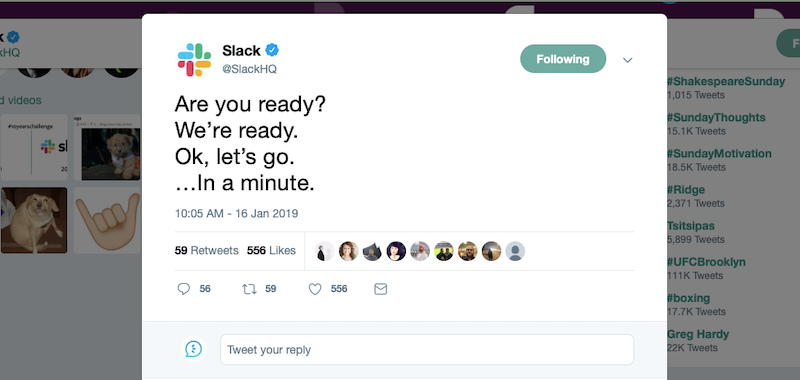Open the #UFCBrooklyn trend
Image resolution: width=800 pixels, height=380 pixels.
point(706,262)
